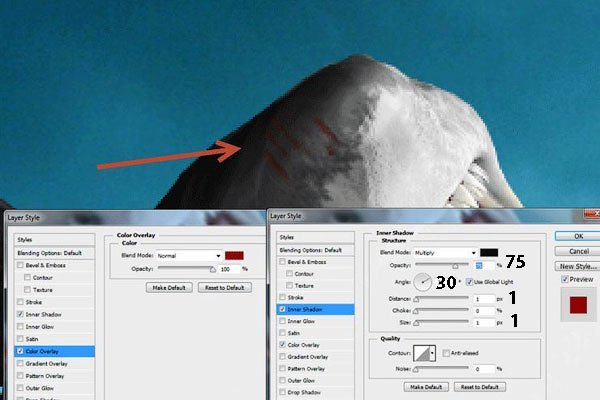Enable Gradient Overlay in the left Layer Style dialog
The height and width of the screenshot is (400, 600).
(20, 363)
